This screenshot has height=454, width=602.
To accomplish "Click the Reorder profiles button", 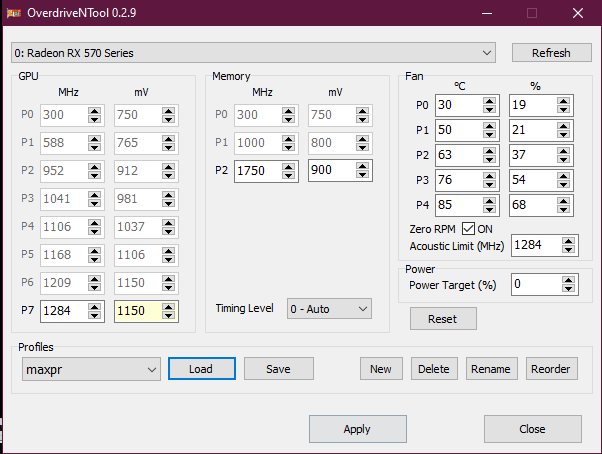I will pyautogui.click(x=551, y=369).
